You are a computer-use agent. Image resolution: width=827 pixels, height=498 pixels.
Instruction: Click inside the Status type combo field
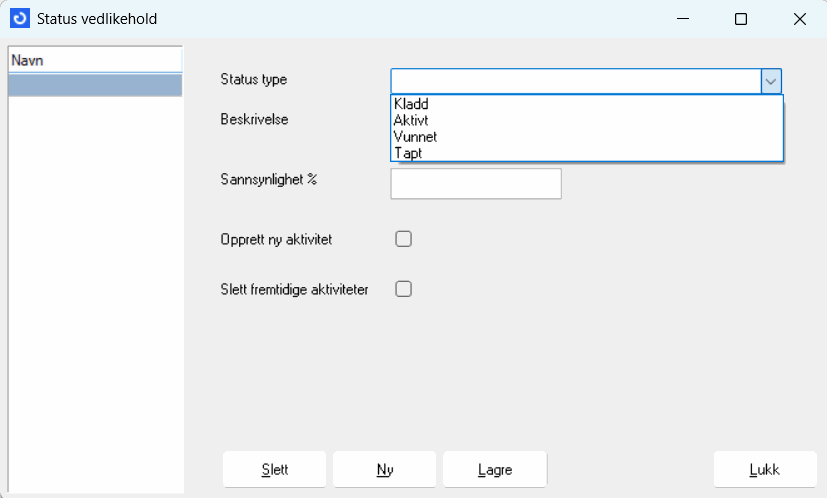tap(575, 81)
